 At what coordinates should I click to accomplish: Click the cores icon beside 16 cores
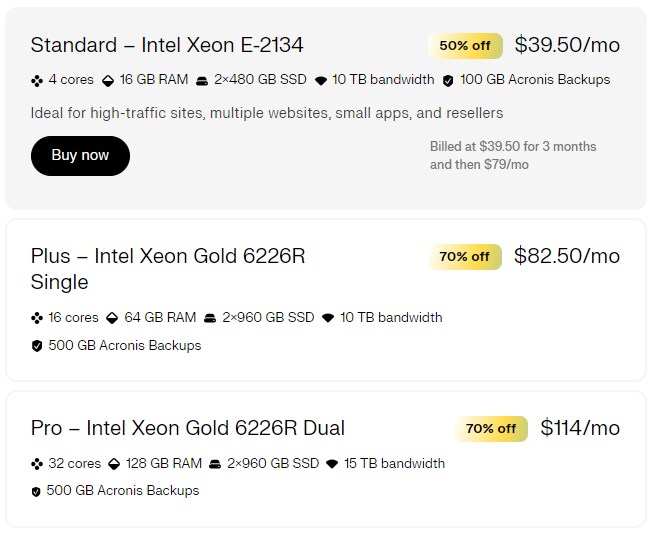[37, 318]
